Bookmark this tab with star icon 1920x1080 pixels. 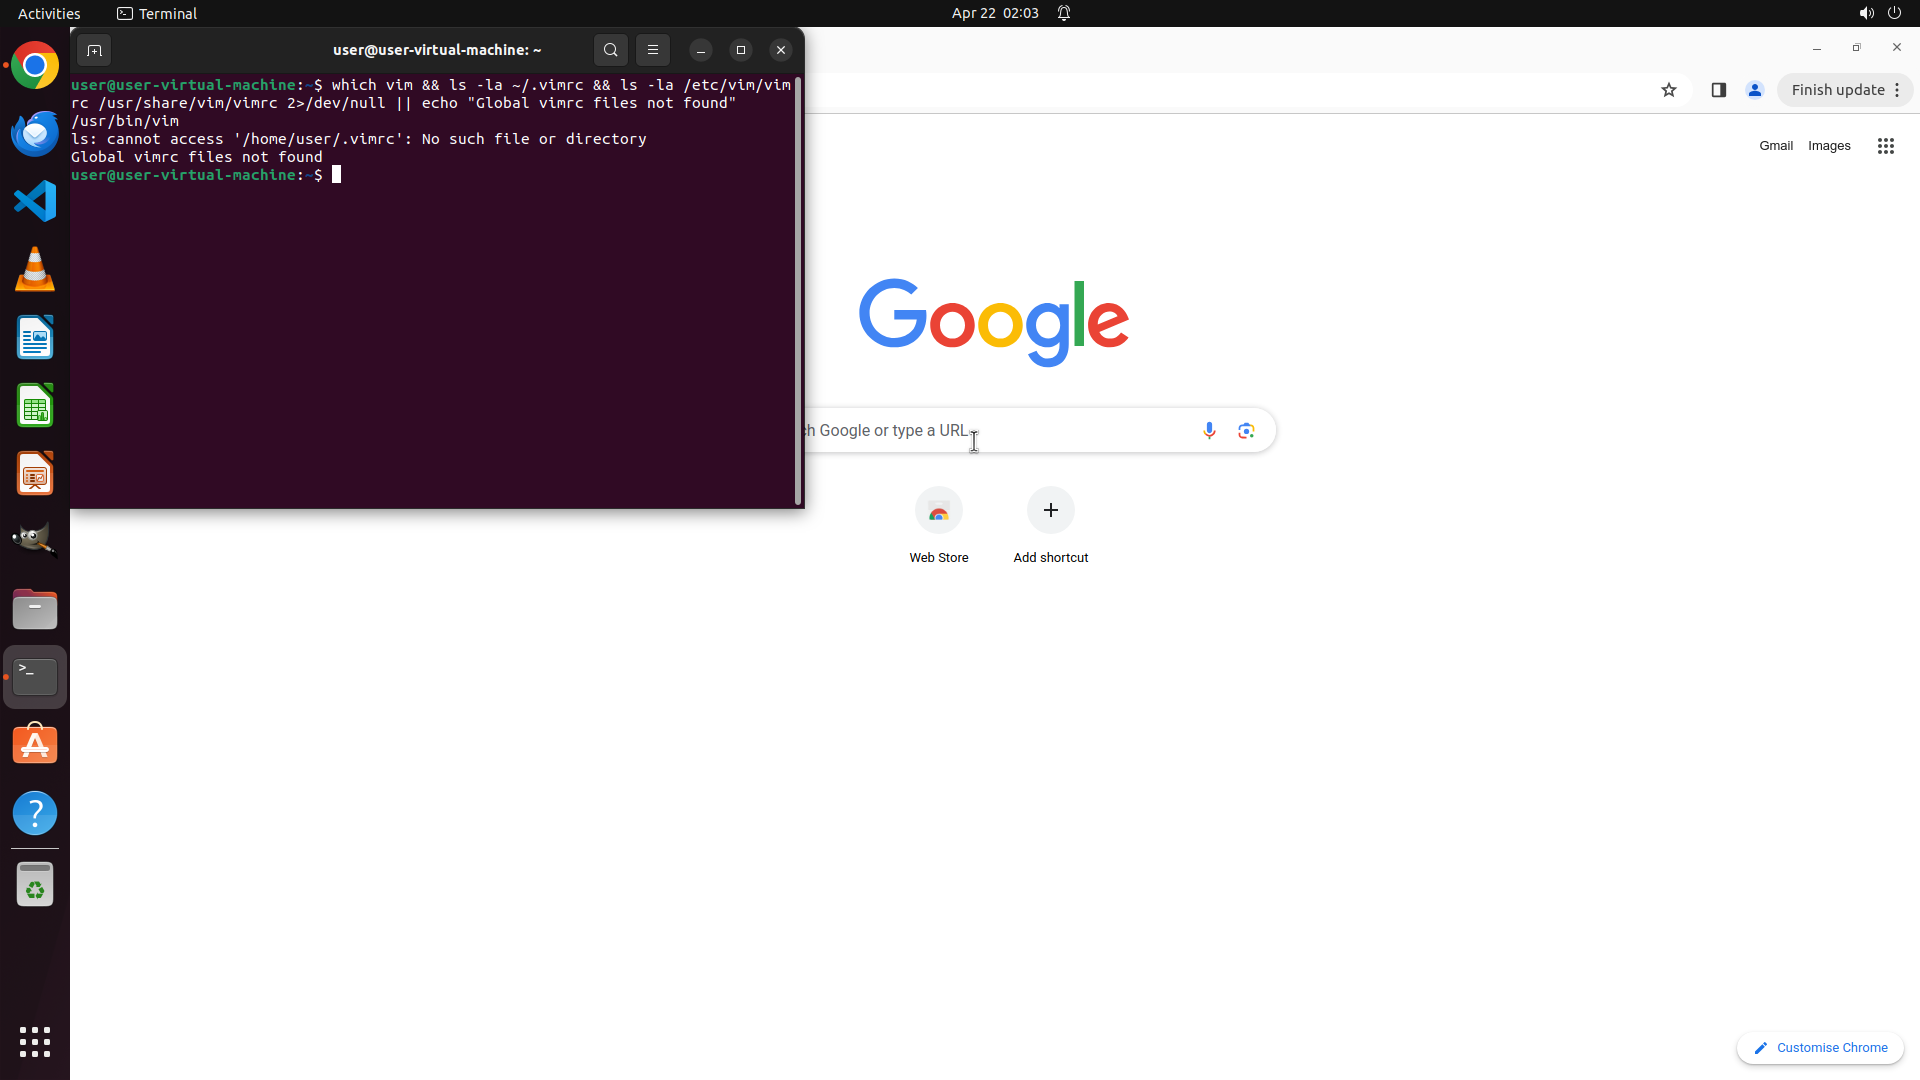pos(1668,90)
